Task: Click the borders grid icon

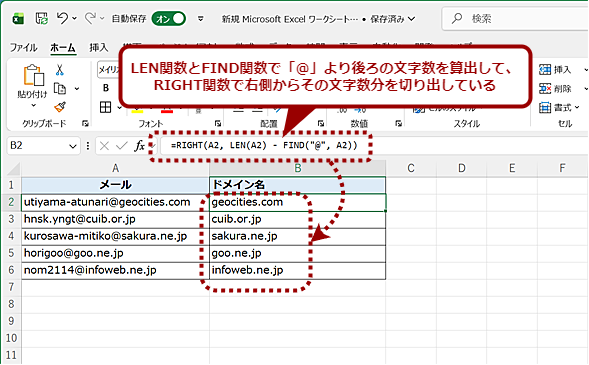Action: point(106,107)
